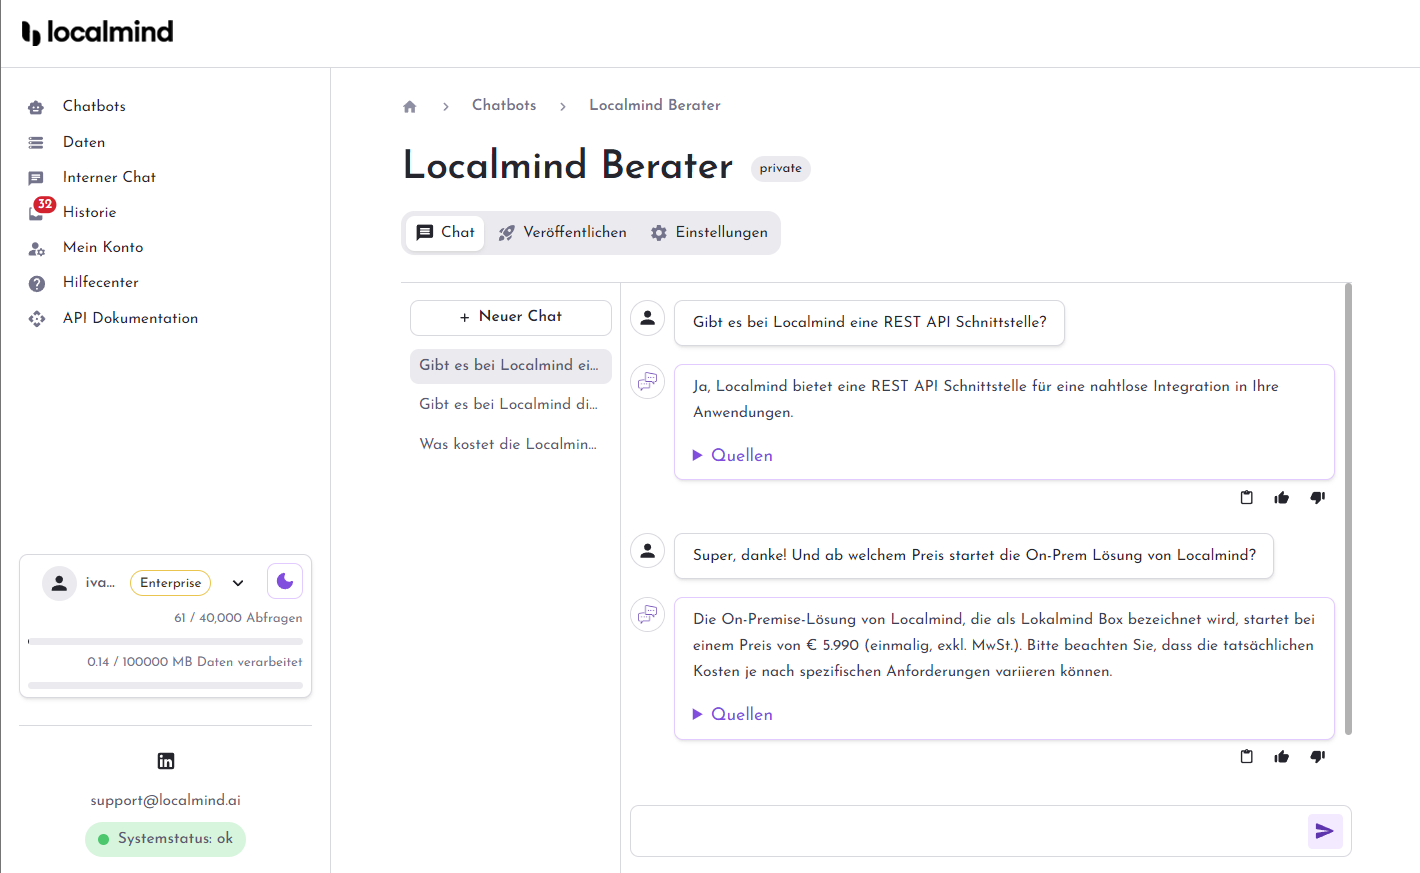Expand Quellen under On-Premise price answer

733,714
